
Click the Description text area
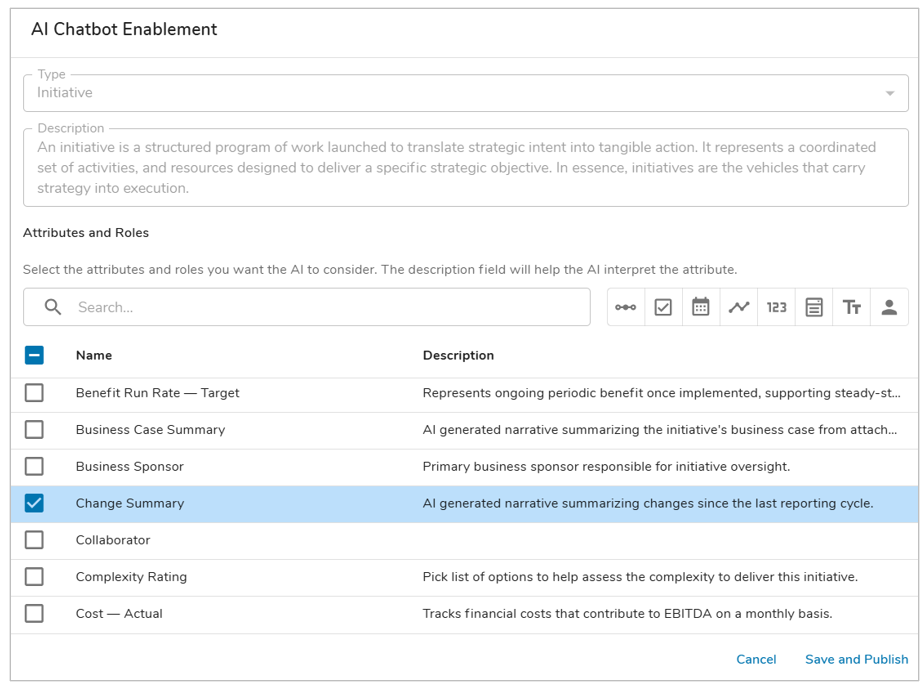tap(465, 168)
